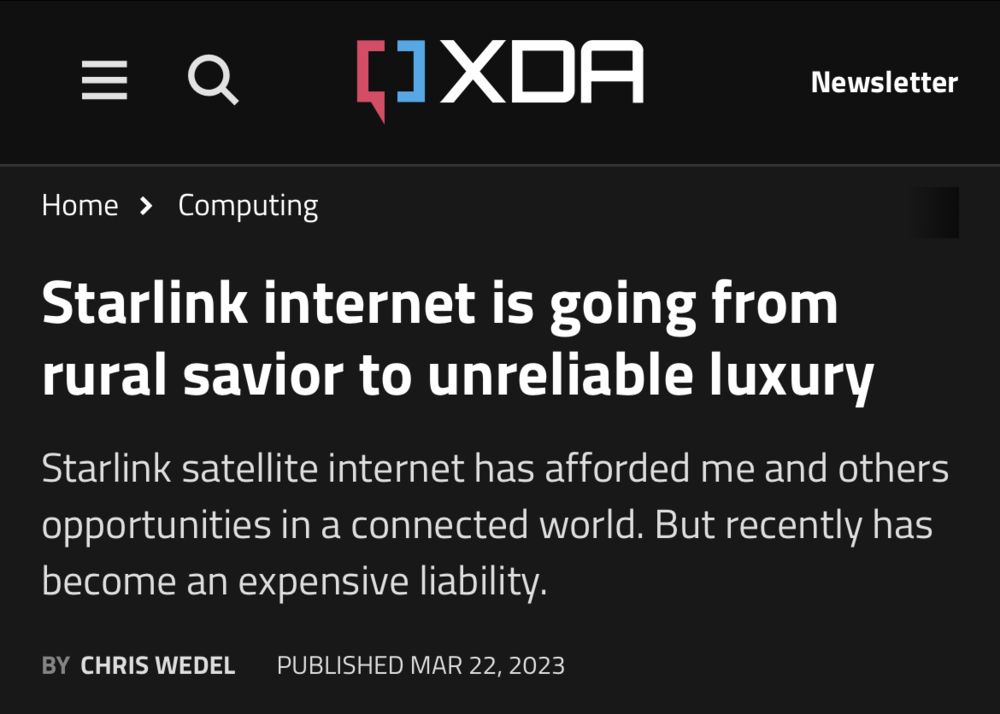Image resolution: width=1000 pixels, height=714 pixels.
Task: Open the Newsletter link in the header
Action: pyautogui.click(x=884, y=82)
